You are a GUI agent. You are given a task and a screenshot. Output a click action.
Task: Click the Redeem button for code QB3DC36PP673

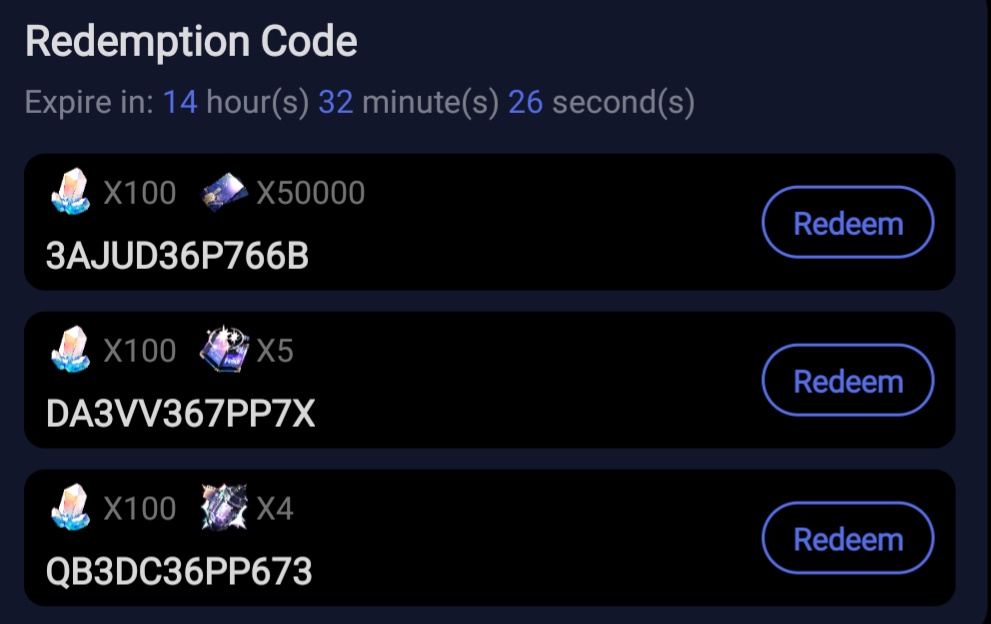(x=847, y=538)
